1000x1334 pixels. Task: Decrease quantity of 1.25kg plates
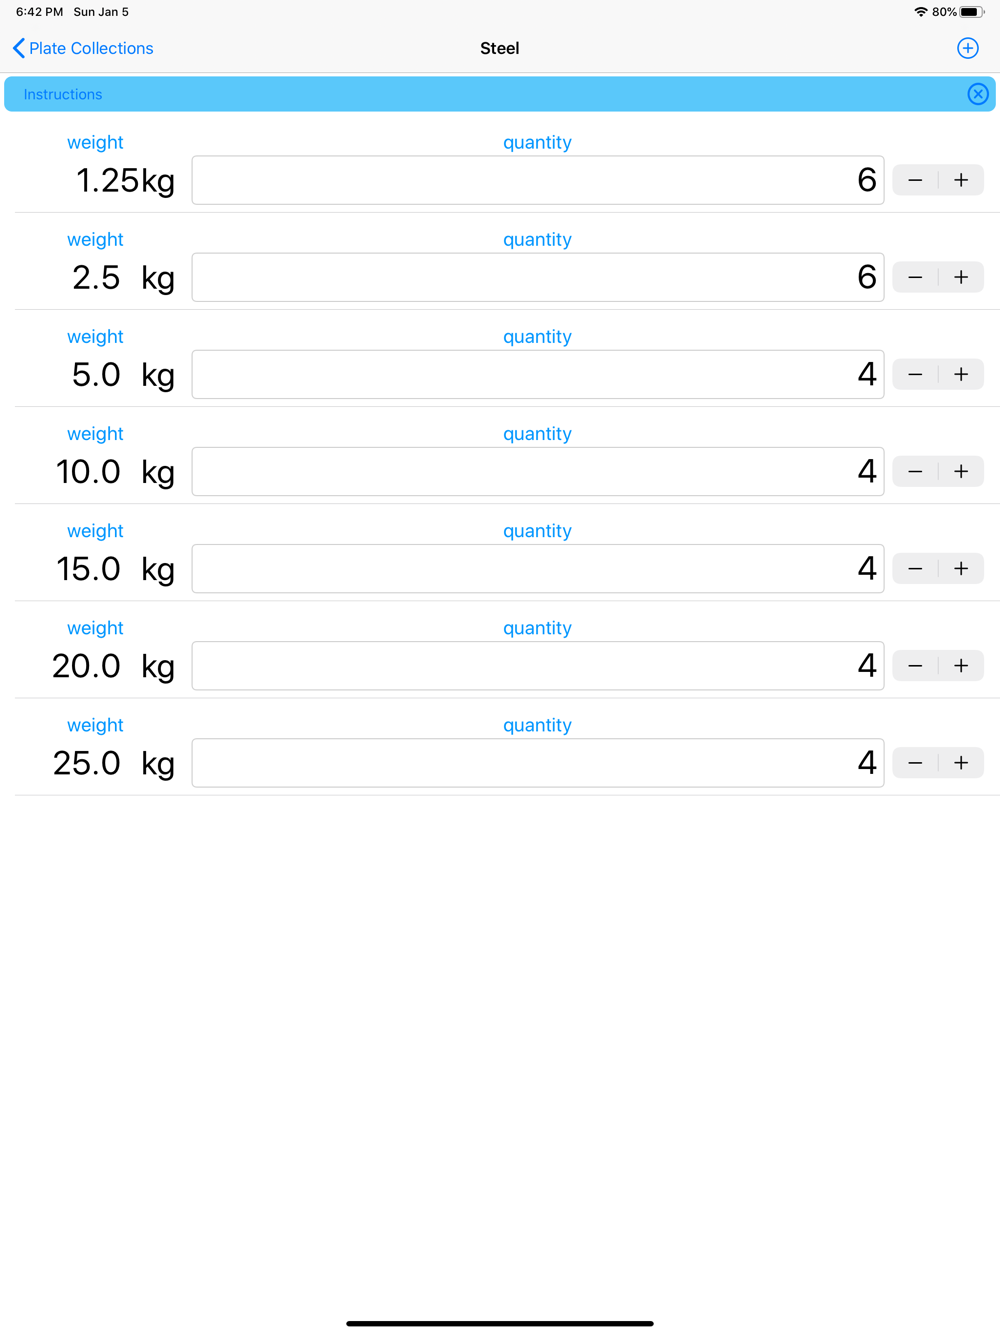pos(915,180)
